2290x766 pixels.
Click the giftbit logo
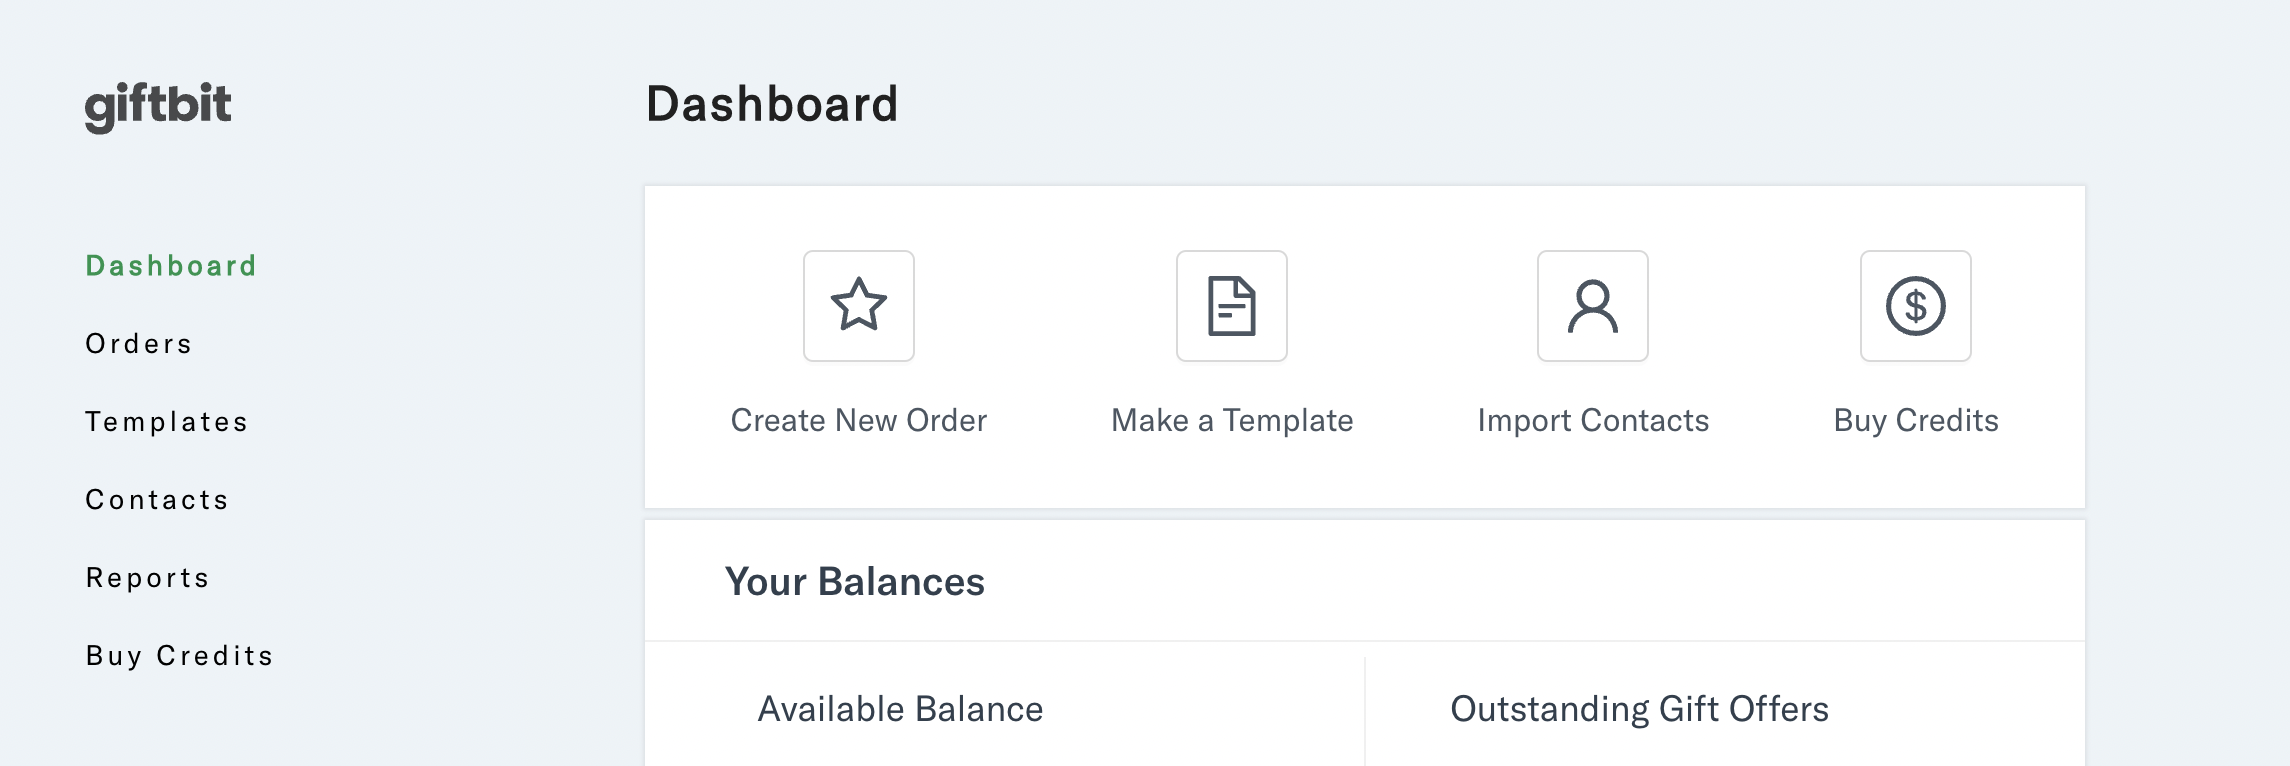pos(159,103)
